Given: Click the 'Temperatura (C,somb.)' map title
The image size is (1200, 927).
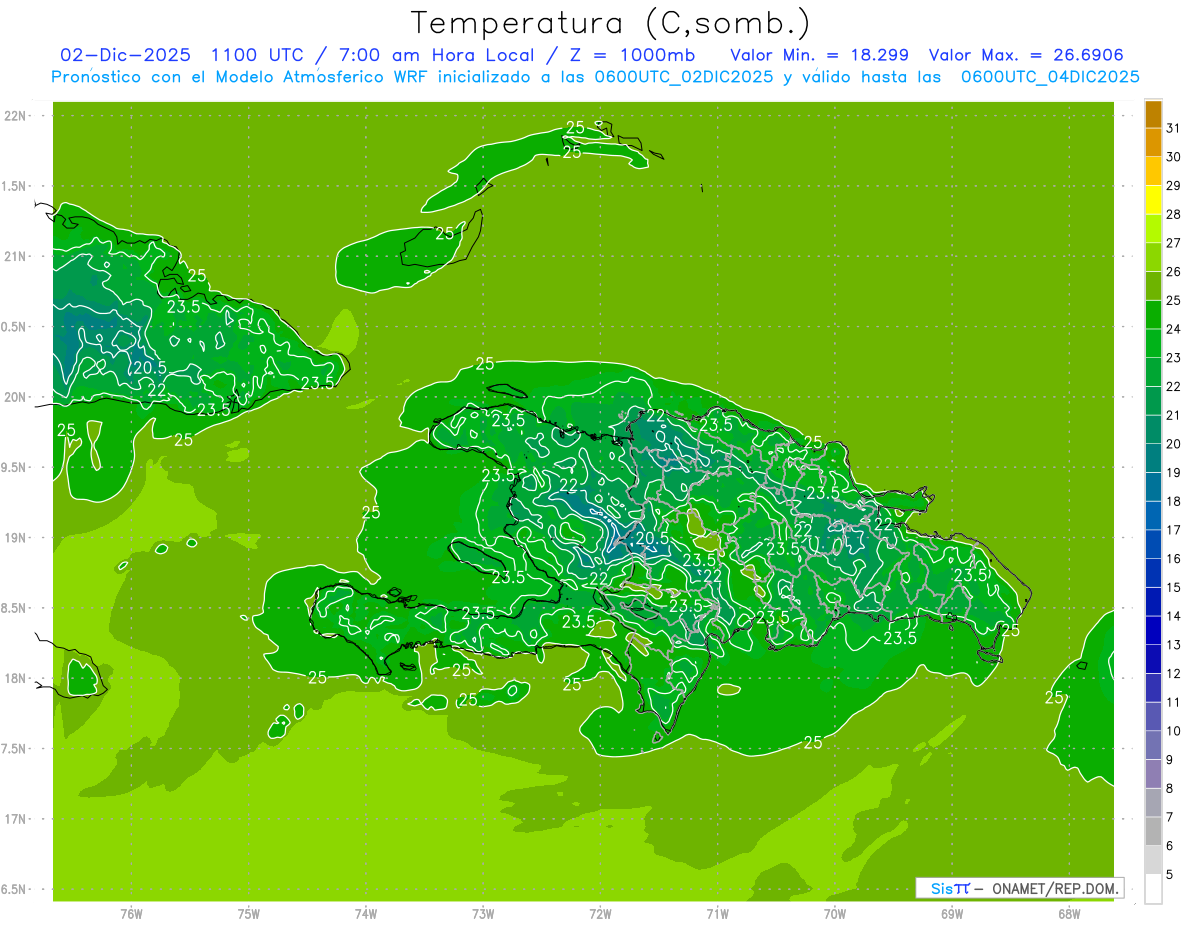Looking at the screenshot, I should click(610, 23).
